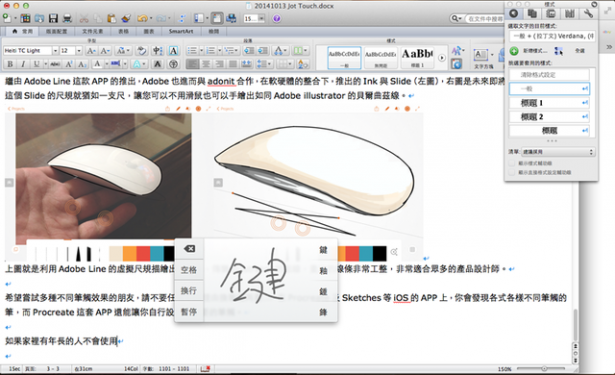Activate the Format Painter brush icon

(x=126, y=18)
